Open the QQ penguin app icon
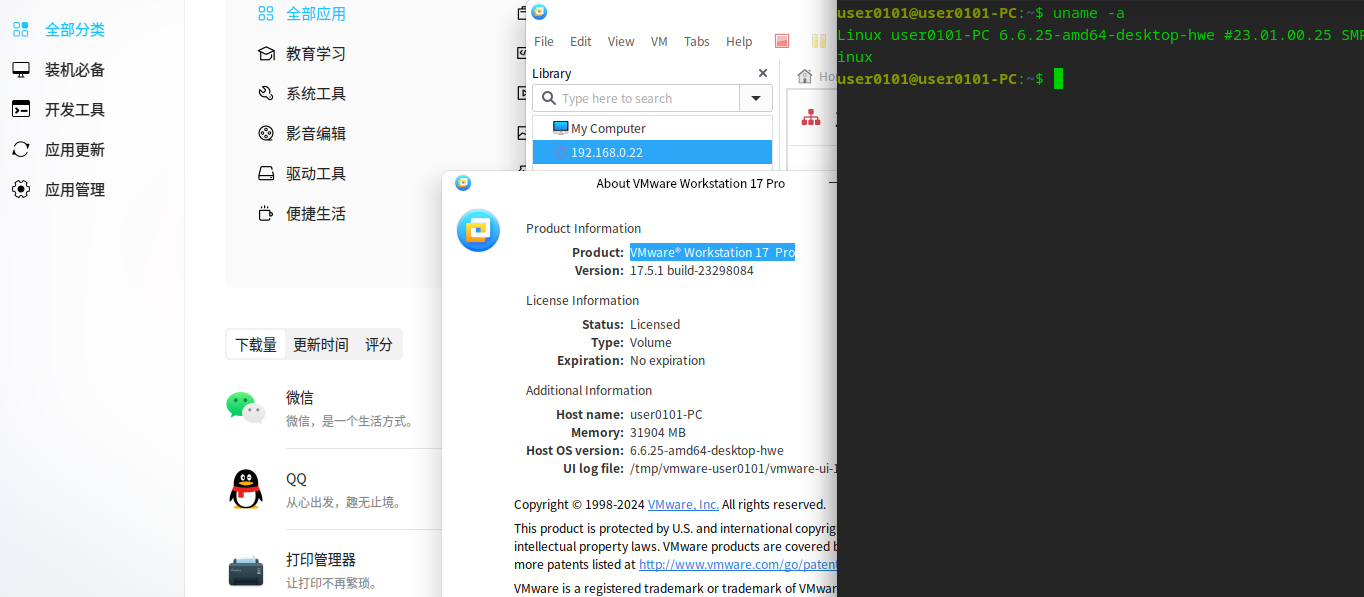 click(246, 489)
